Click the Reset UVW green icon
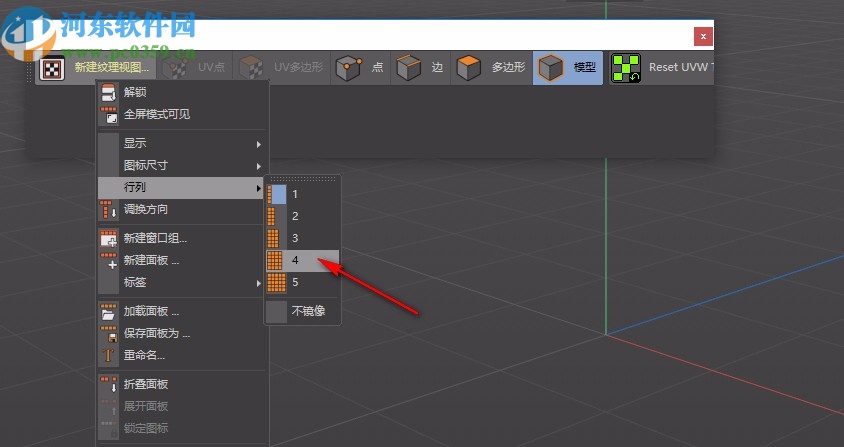 [x=625, y=68]
